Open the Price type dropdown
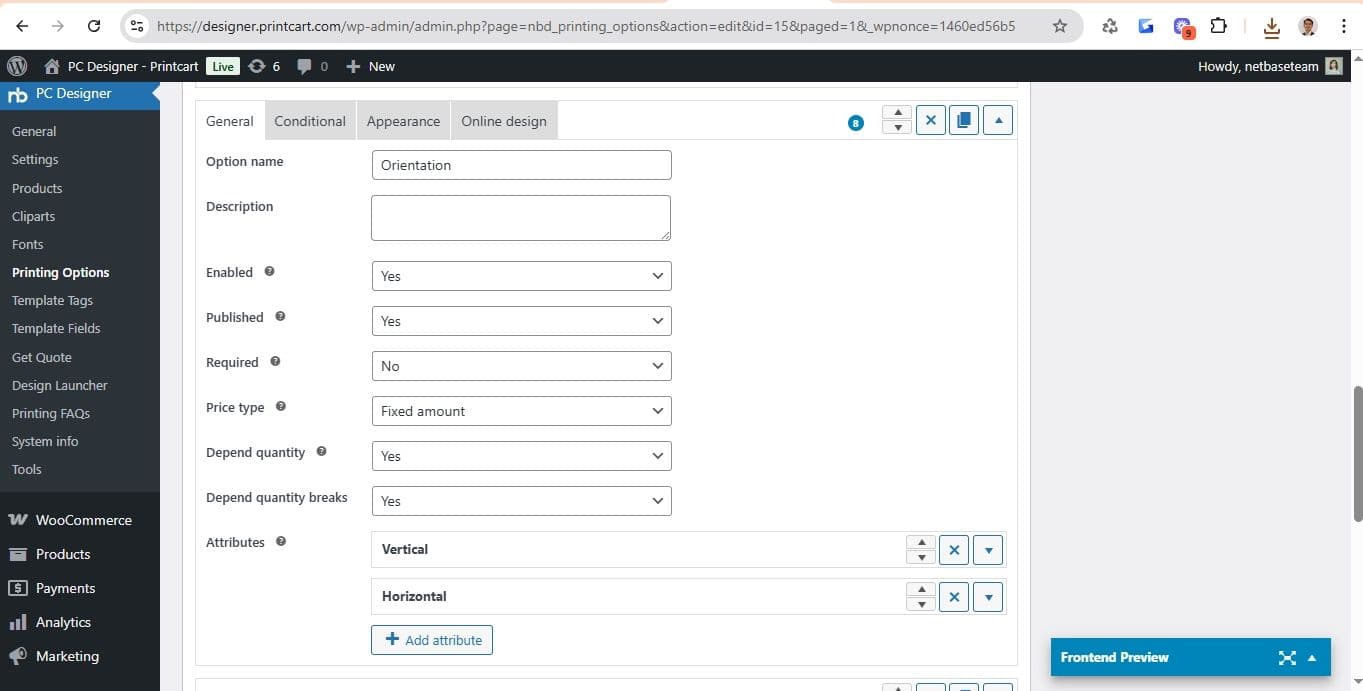Screen dimensions: 1363x691 click(521, 411)
